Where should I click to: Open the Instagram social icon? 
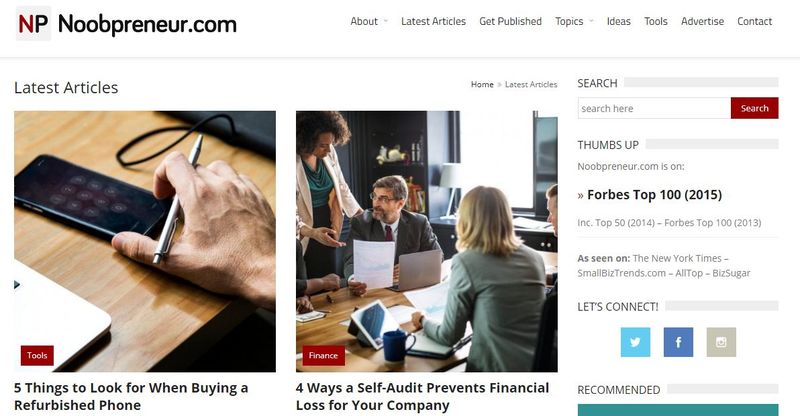(721, 342)
